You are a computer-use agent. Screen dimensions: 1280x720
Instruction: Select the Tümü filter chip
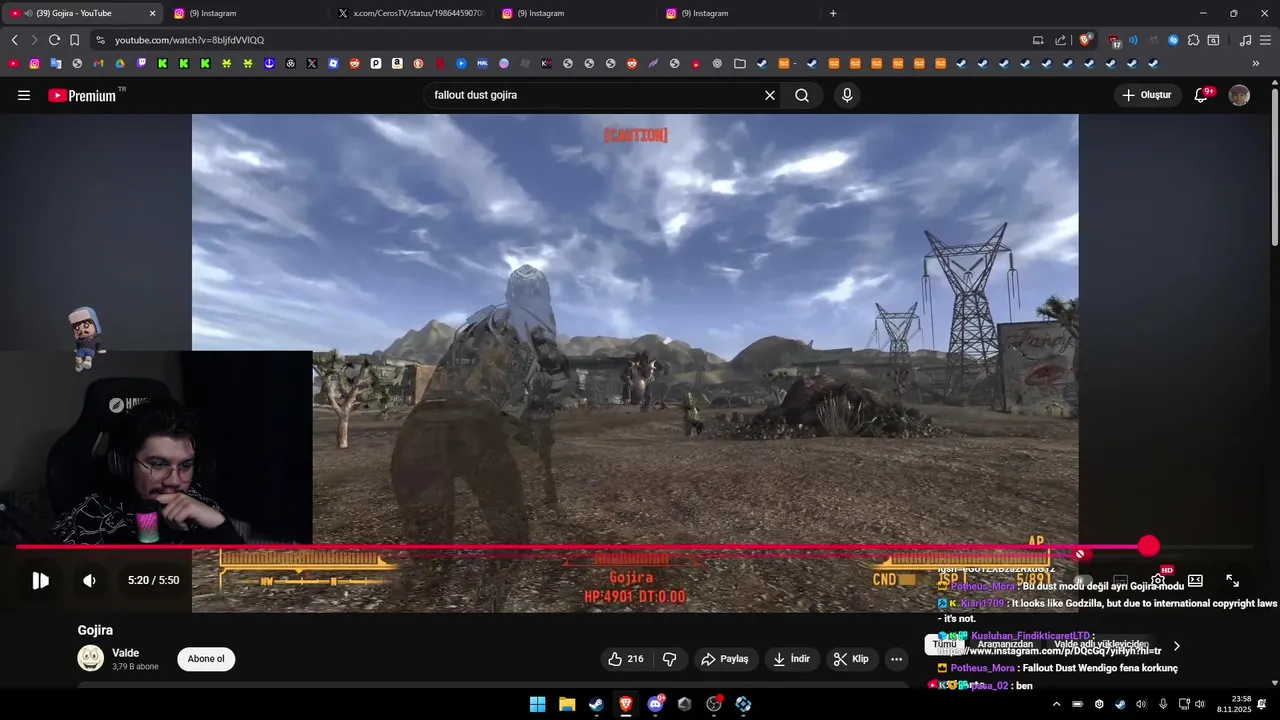[x=944, y=645]
